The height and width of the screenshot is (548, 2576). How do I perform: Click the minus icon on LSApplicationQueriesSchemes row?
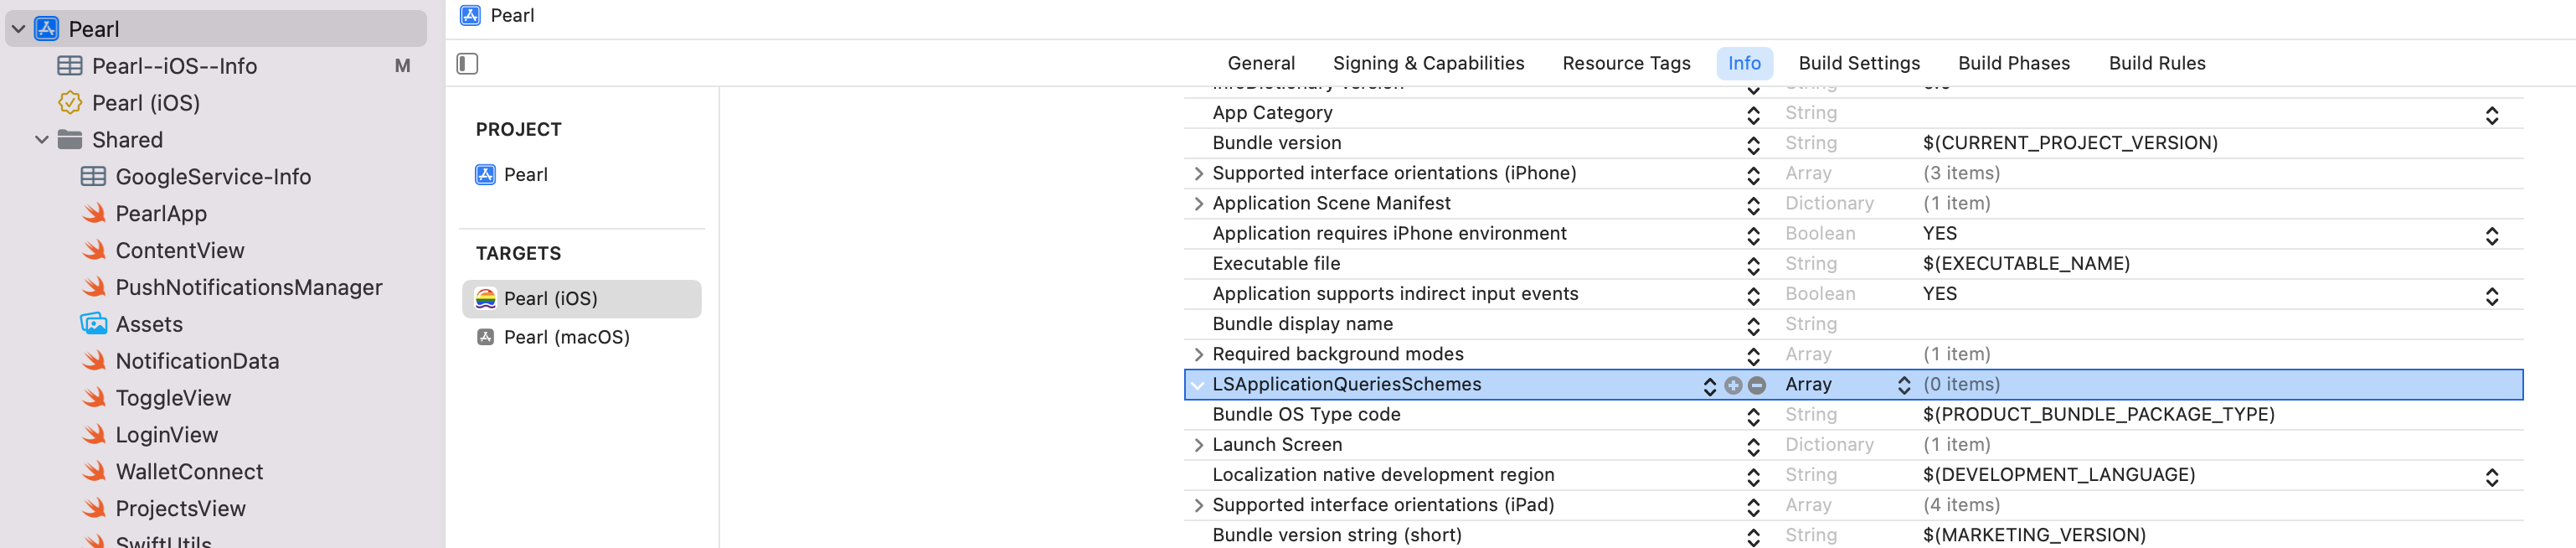pos(1757,385)
